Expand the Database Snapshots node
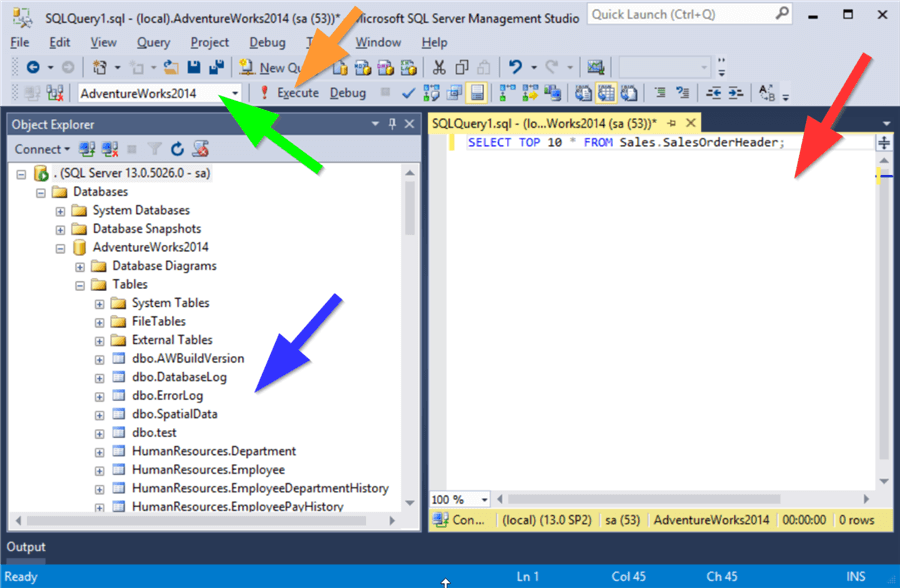Image resolution: width=900 pixels, height=588 pixels. pyautogui.click(x=60, y=230)
